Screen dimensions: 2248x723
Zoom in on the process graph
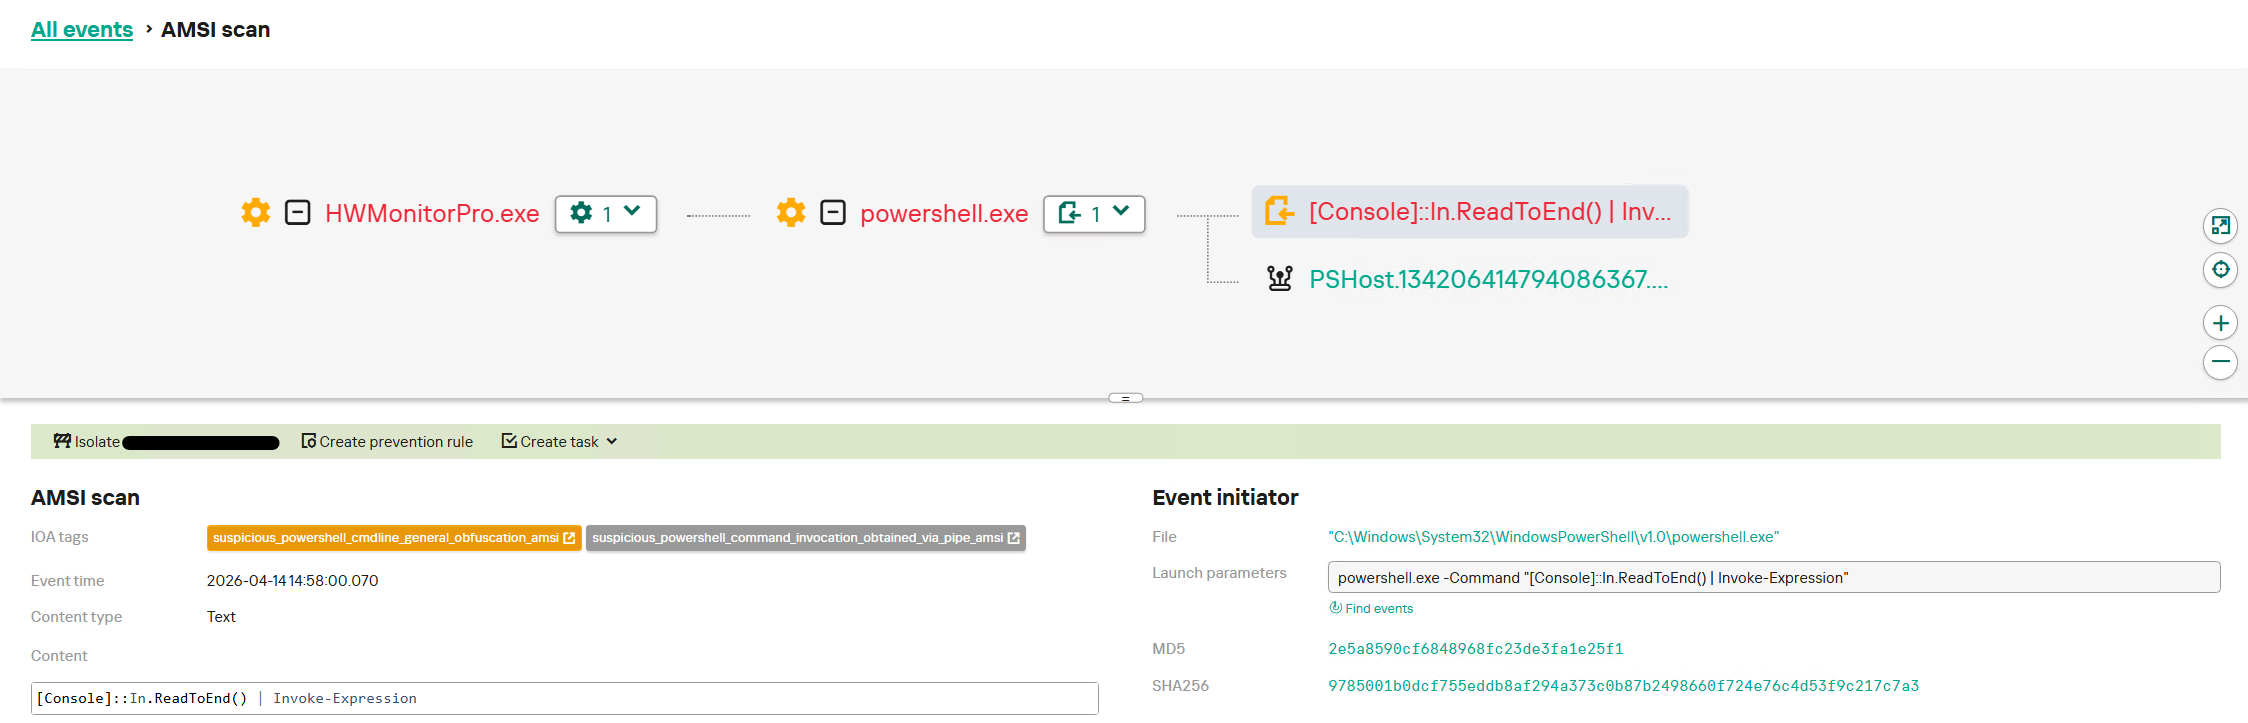point(2220,323)
